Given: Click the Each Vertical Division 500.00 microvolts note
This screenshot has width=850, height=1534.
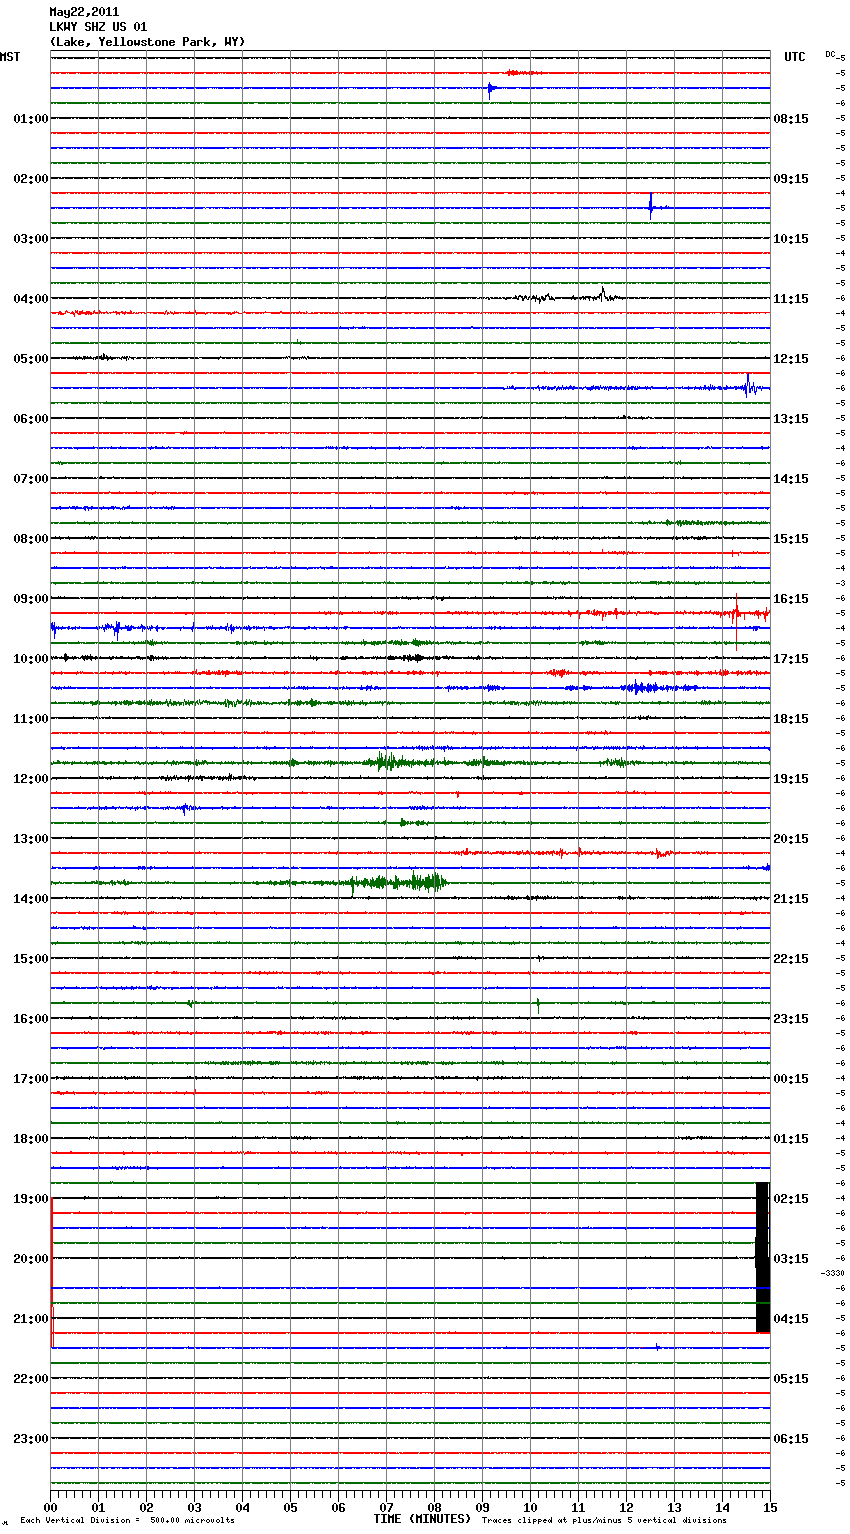Looking at the screenshot, I should pos(127,1520).
